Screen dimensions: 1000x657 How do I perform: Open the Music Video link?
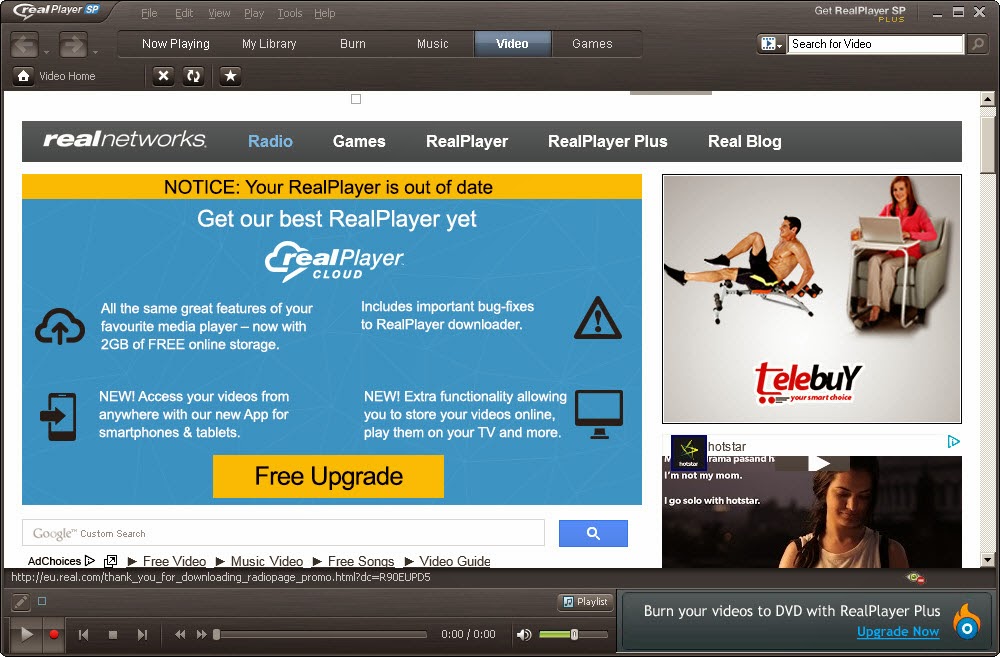pyautogui.click(x=267, y=561)
